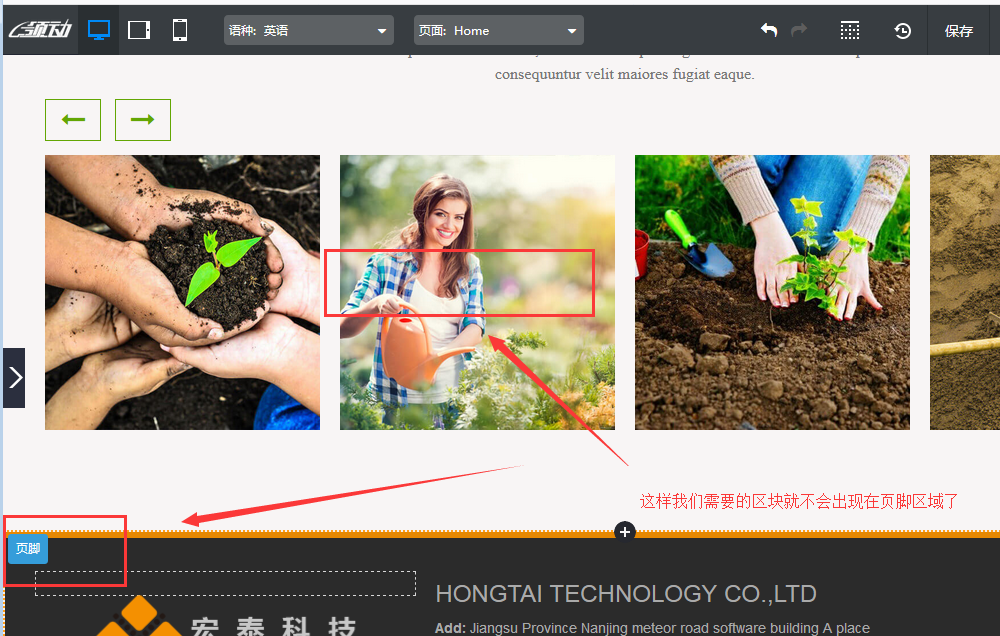Click the previous slide left arrow button
Image resolution: width=1000 pixels, height=636 pixels.
point(73,120)
